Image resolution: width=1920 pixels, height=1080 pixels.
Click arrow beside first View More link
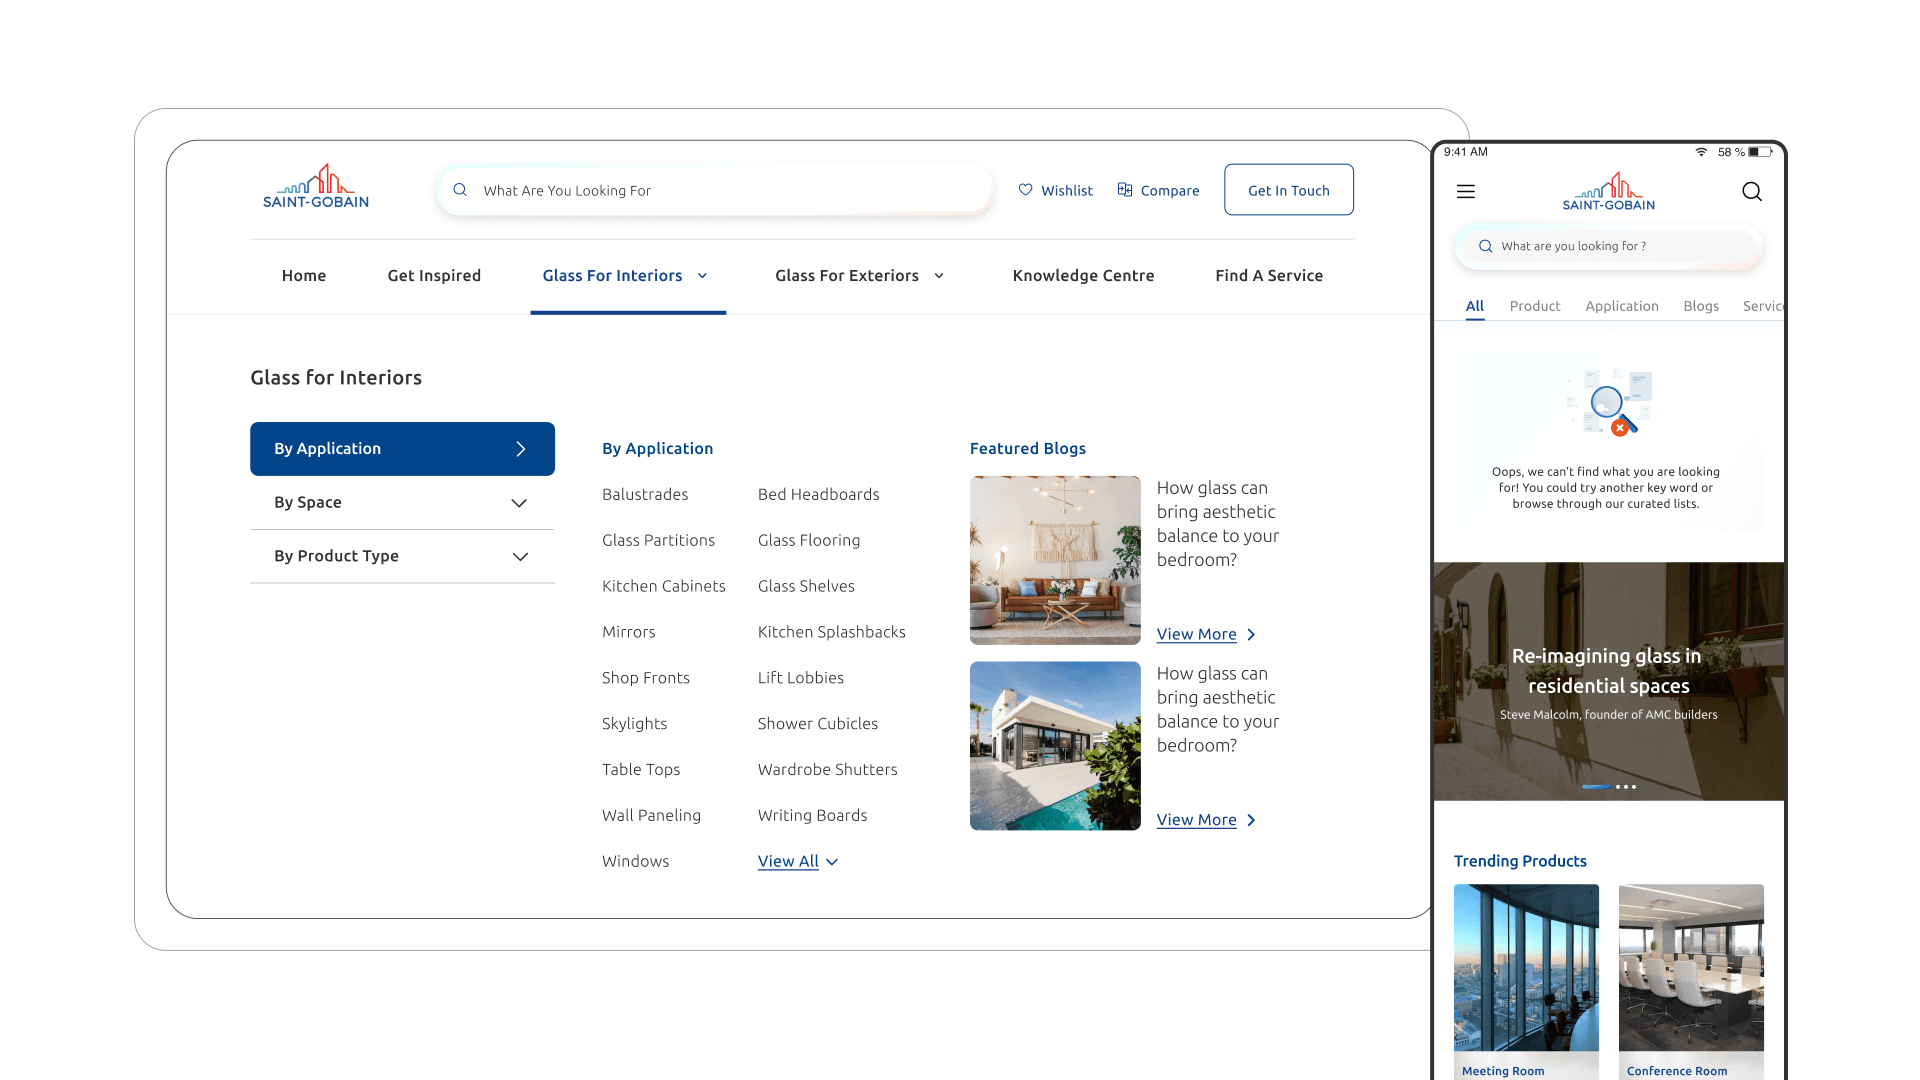tap(1251, 635)
